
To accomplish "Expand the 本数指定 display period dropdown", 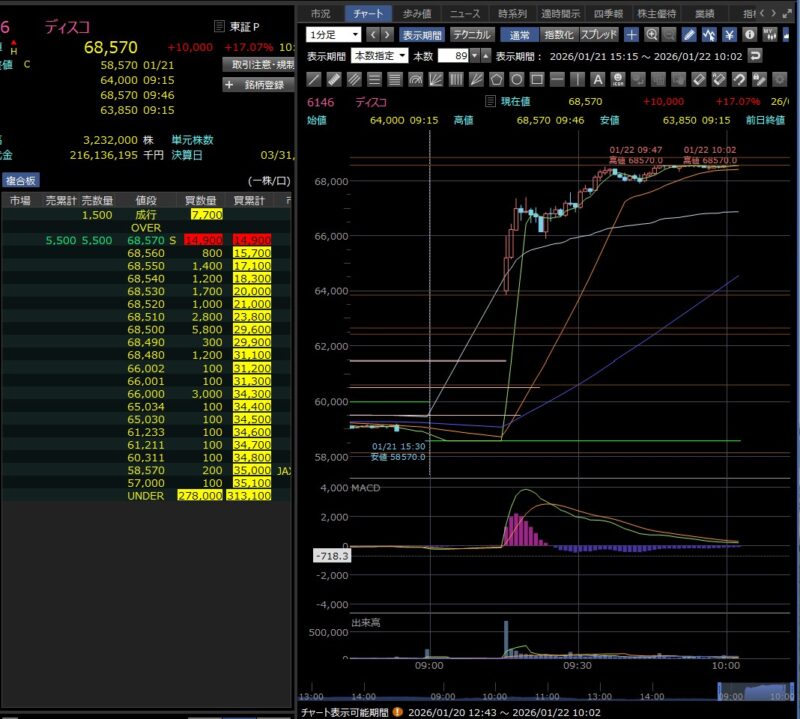I will click(379, 56).
